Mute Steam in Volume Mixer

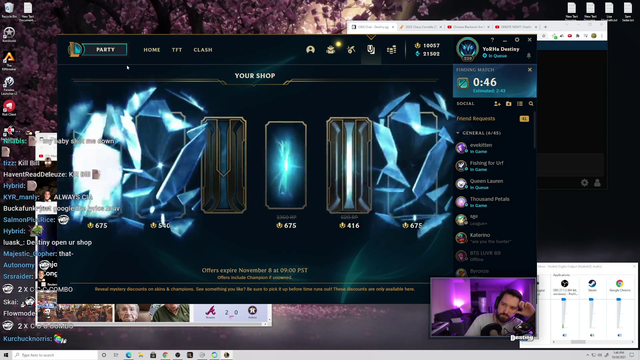tap(592, 335)
